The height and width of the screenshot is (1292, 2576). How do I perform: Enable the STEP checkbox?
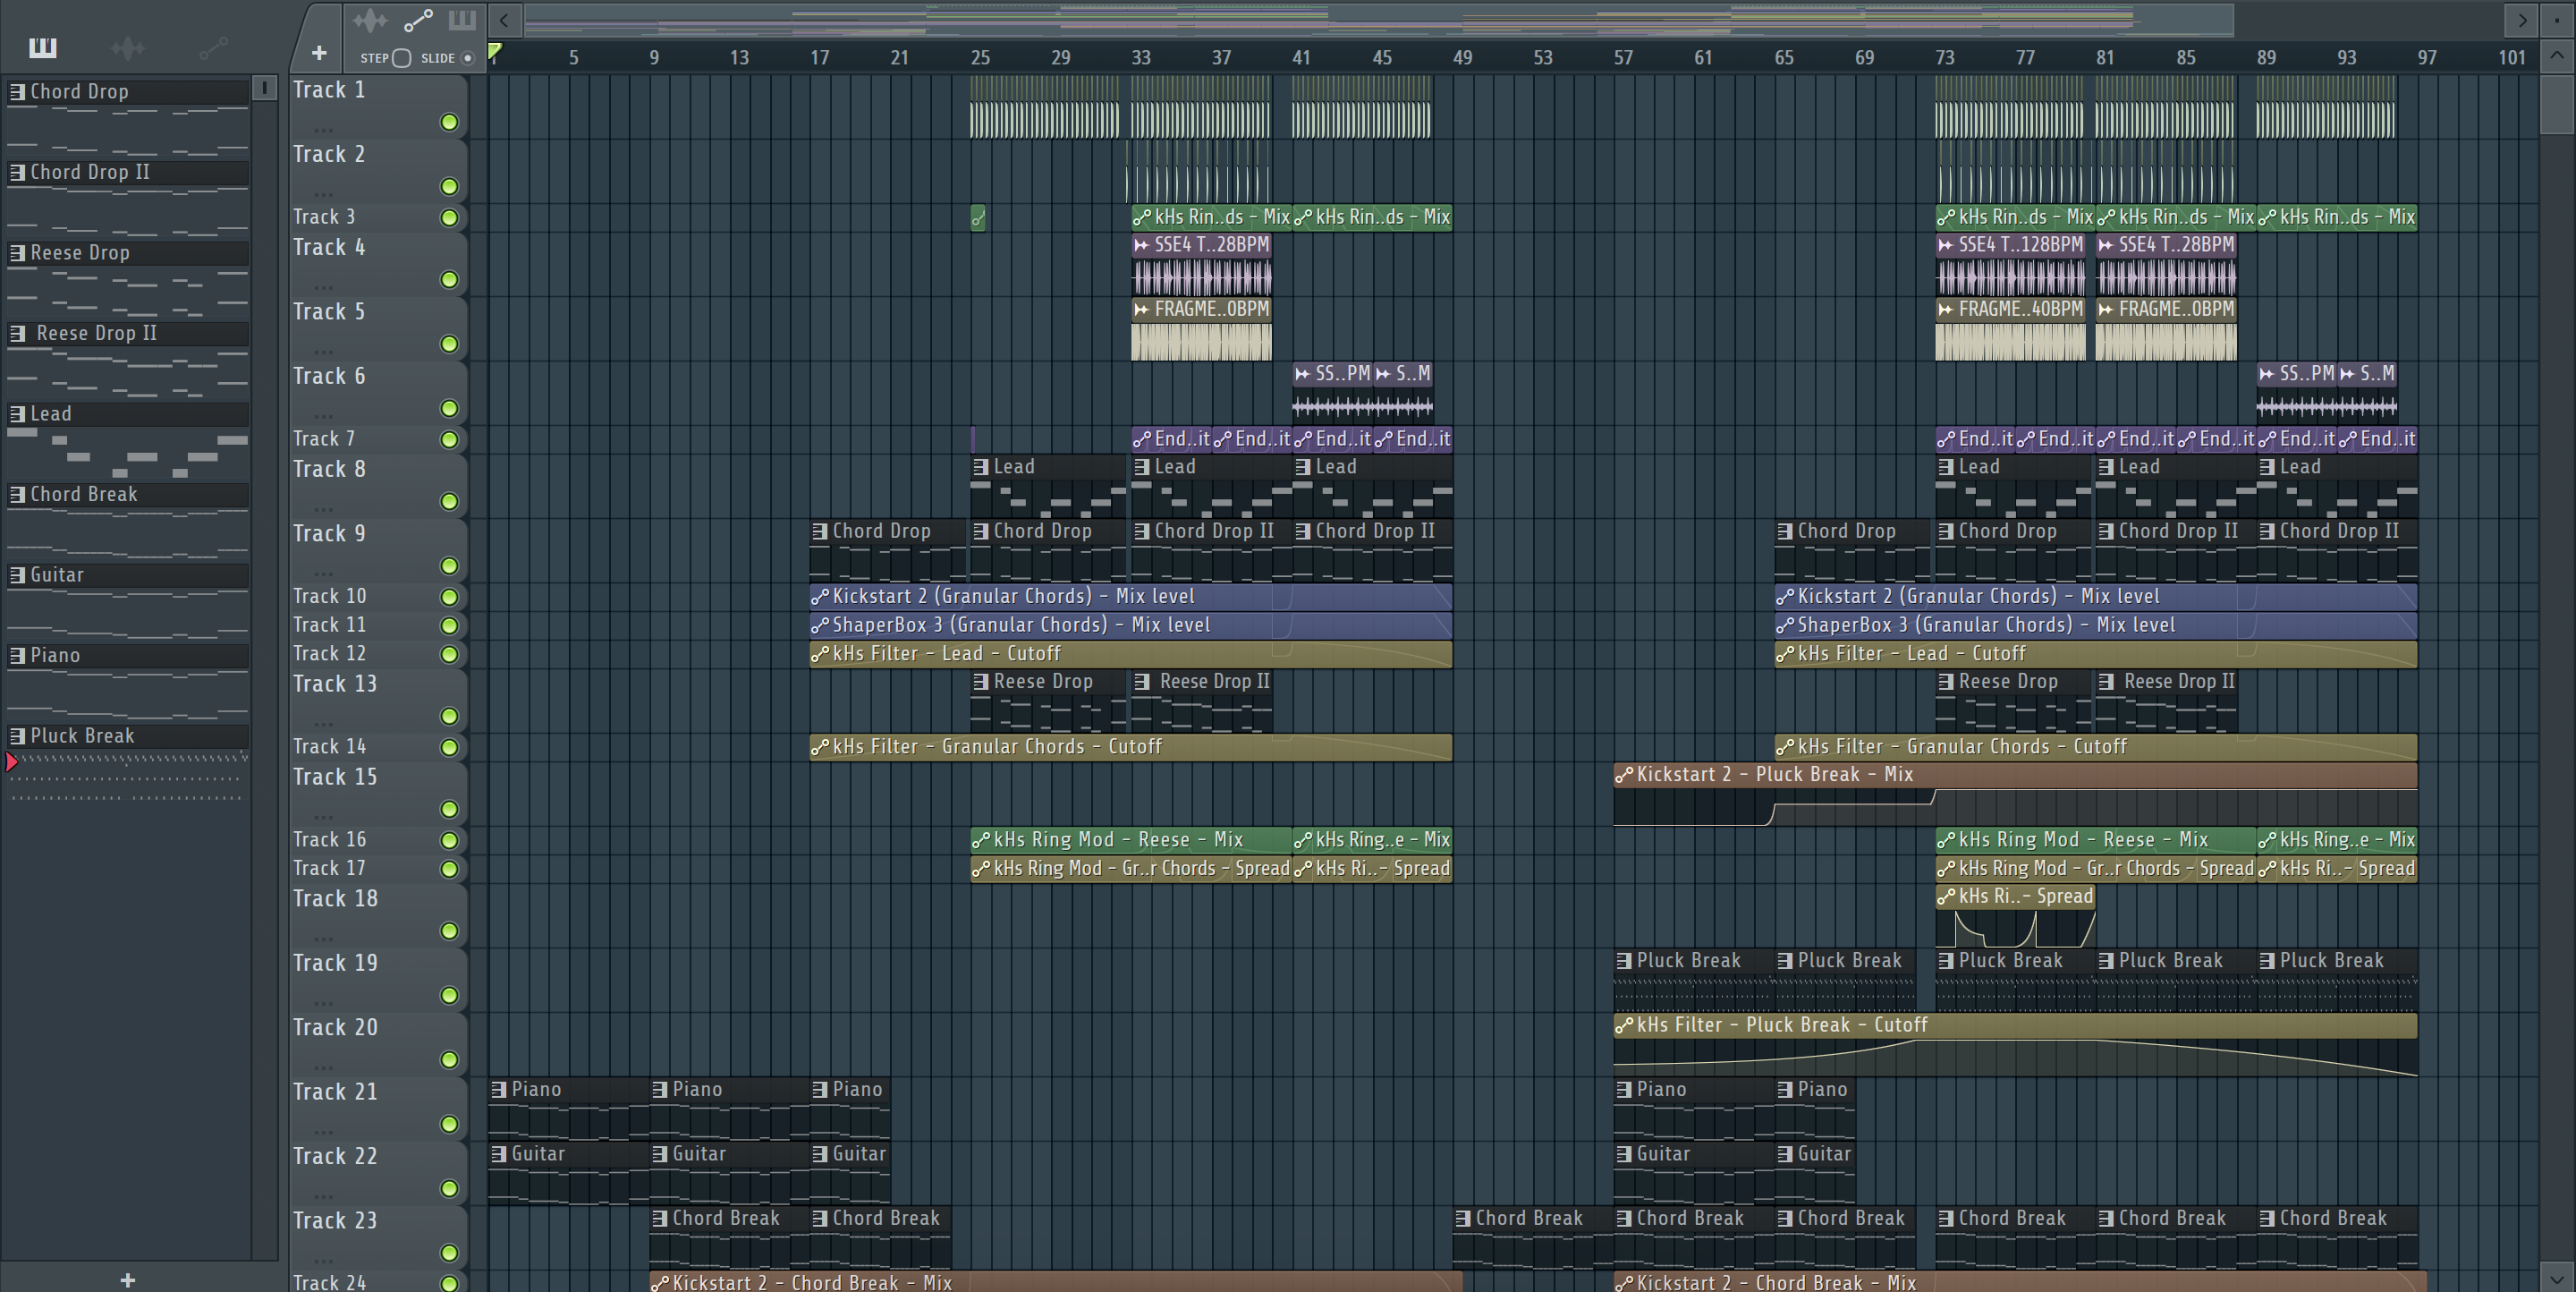point(402,58)
